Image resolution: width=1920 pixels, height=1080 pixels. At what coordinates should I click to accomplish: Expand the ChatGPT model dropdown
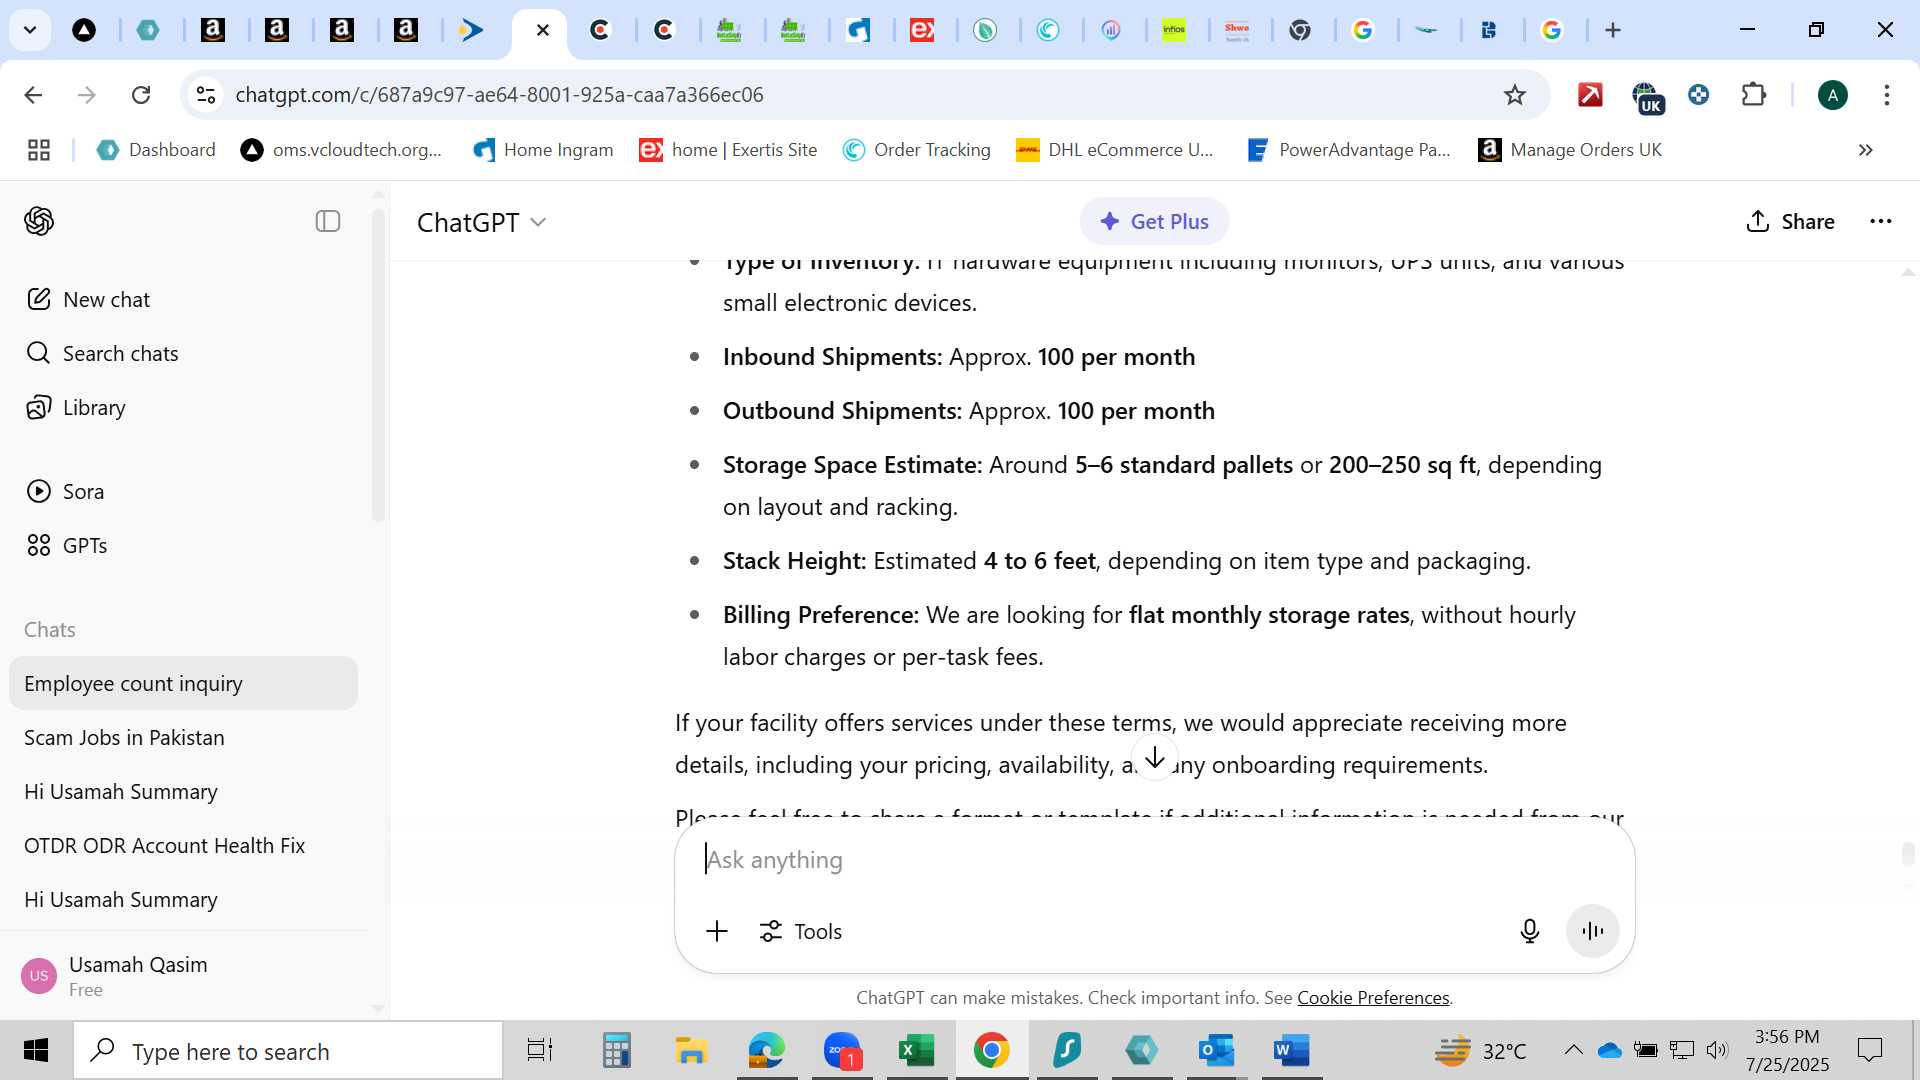[x=481, y=222]
